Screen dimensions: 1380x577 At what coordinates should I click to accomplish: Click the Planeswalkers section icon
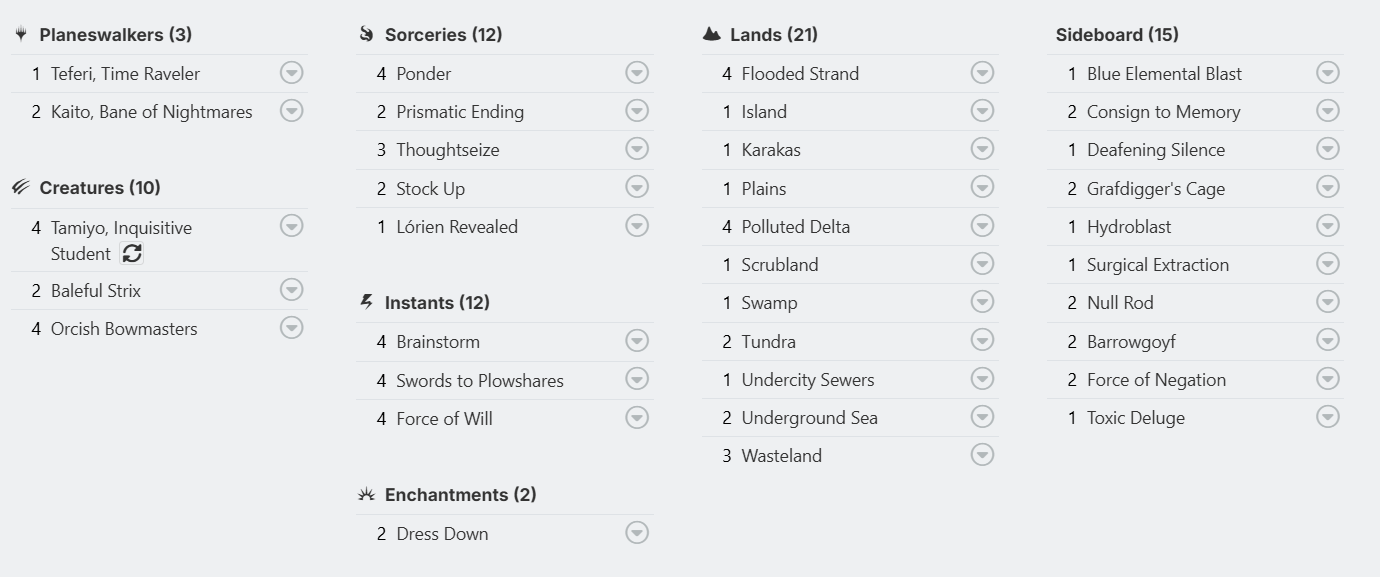[x=21, y=35]
